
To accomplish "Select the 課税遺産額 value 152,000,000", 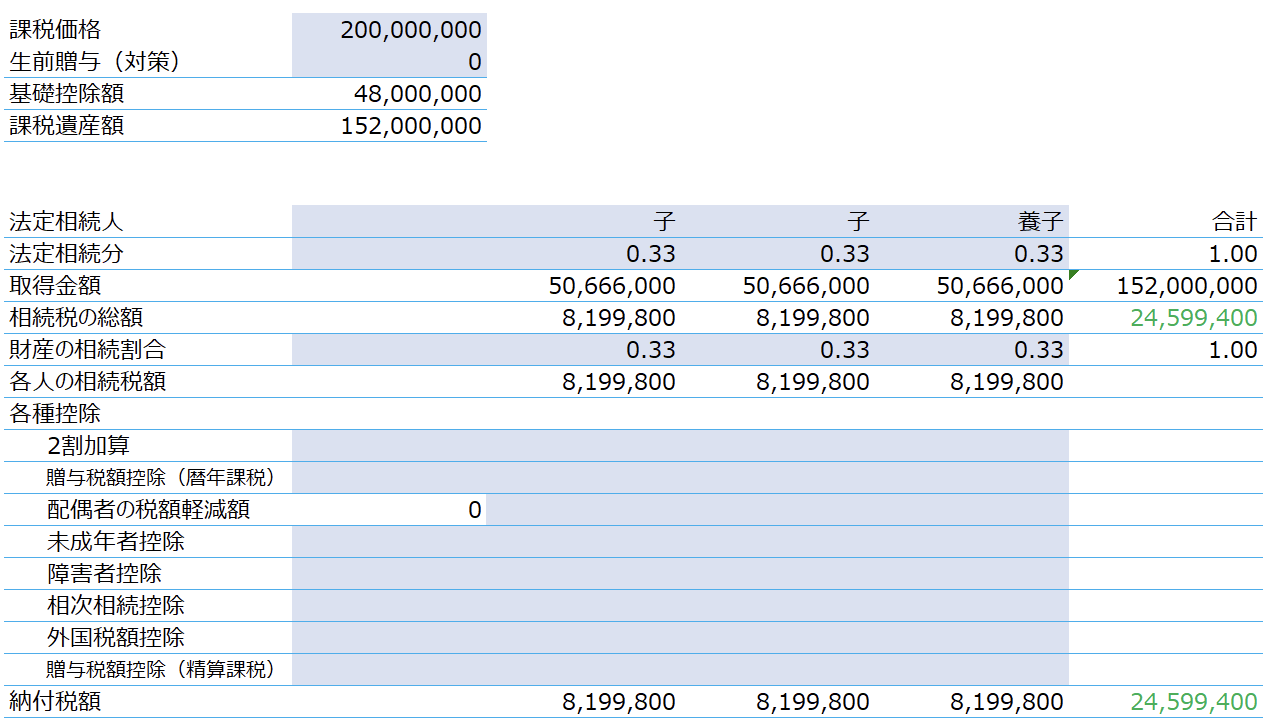I will coord(389,126).
